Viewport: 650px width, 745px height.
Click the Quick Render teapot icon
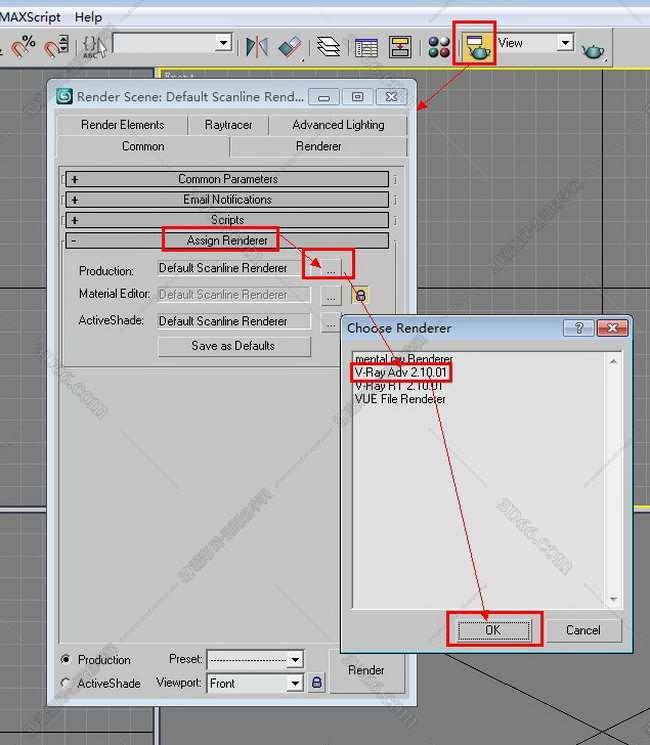593,49
